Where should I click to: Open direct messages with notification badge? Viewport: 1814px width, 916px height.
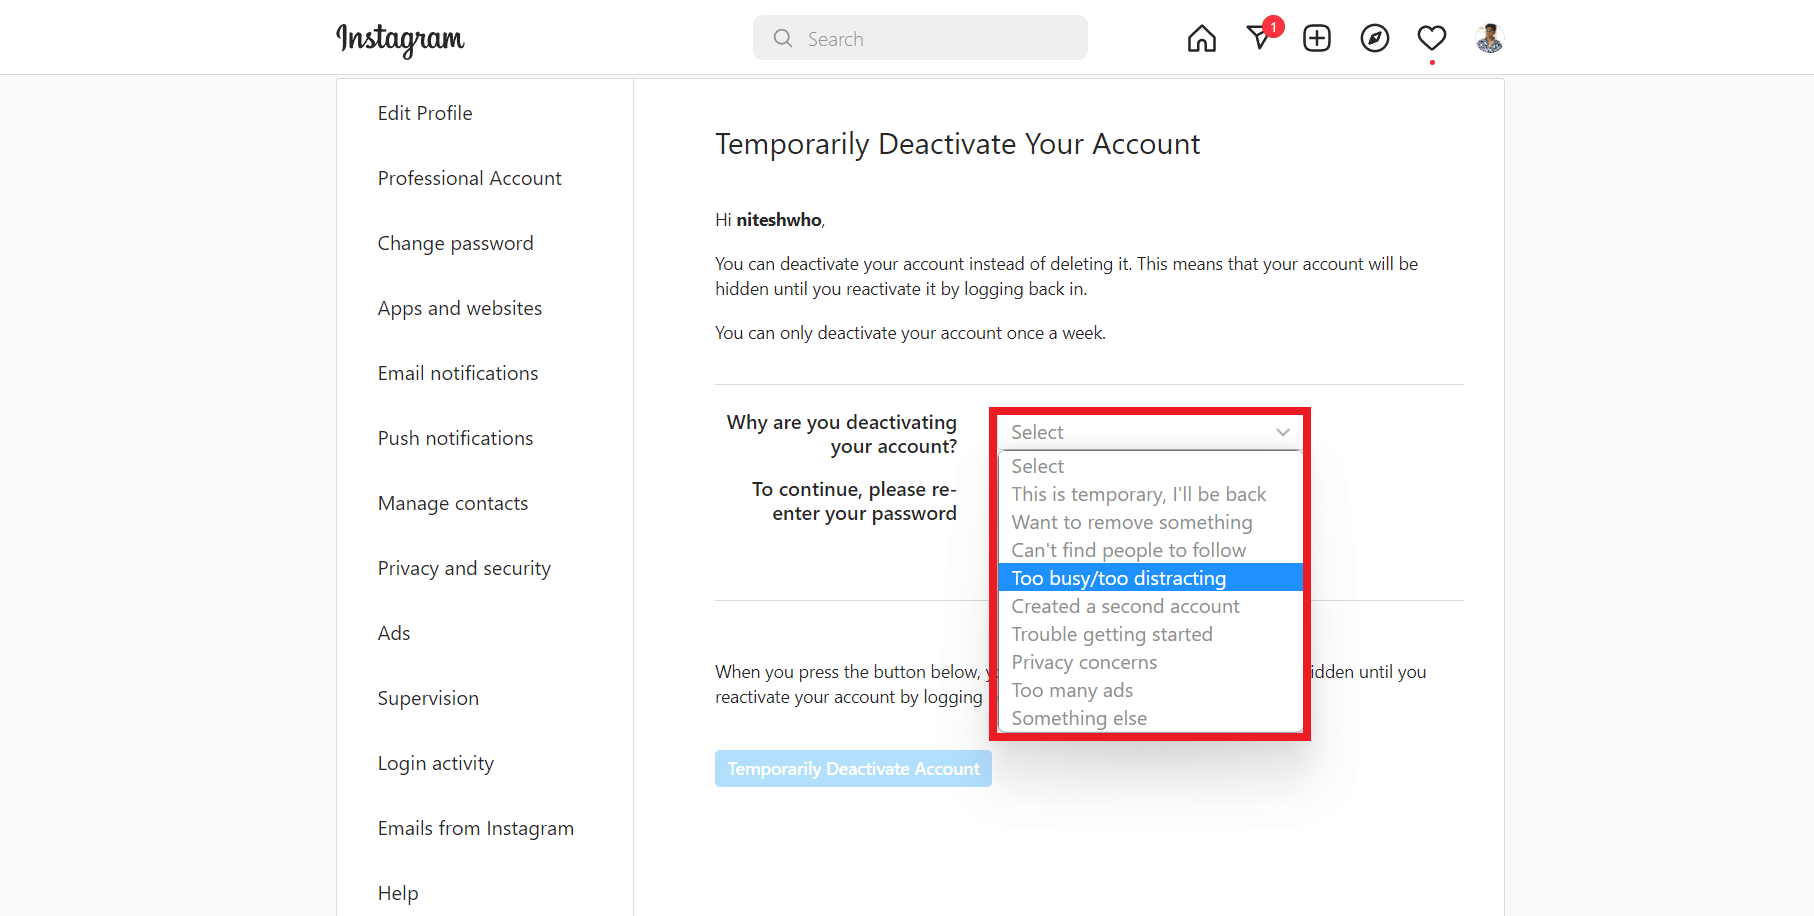coord(1261,37)
